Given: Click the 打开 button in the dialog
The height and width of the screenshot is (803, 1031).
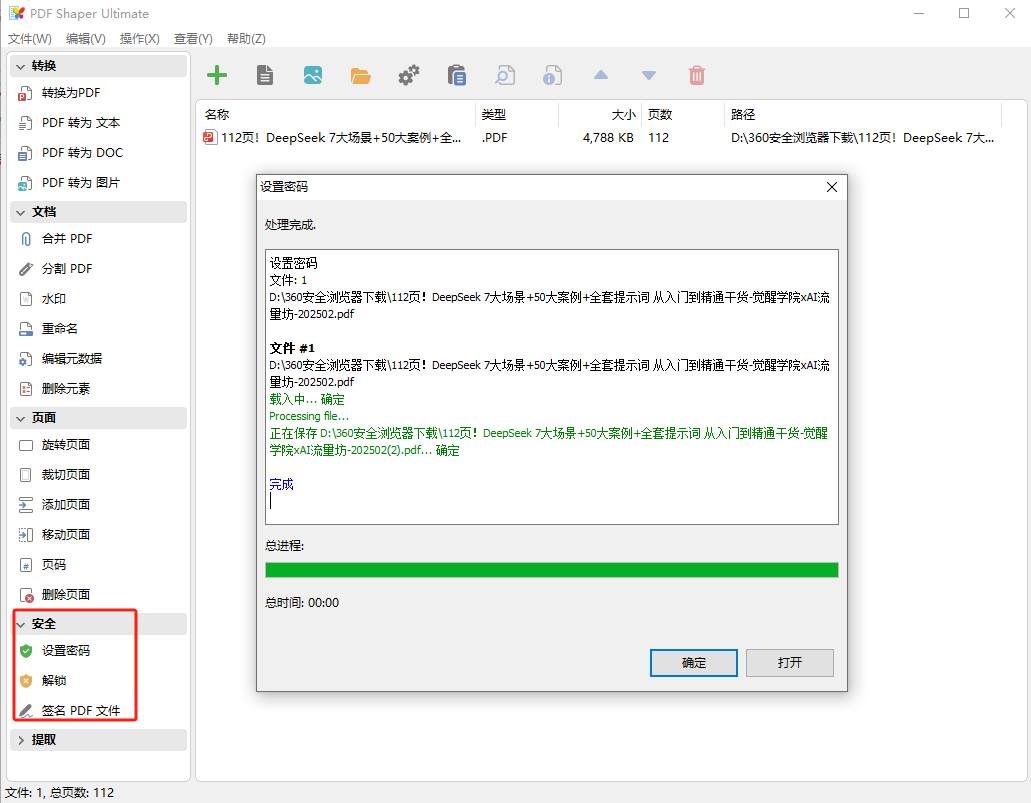Looking at the screenshot, I should (790, 663).
